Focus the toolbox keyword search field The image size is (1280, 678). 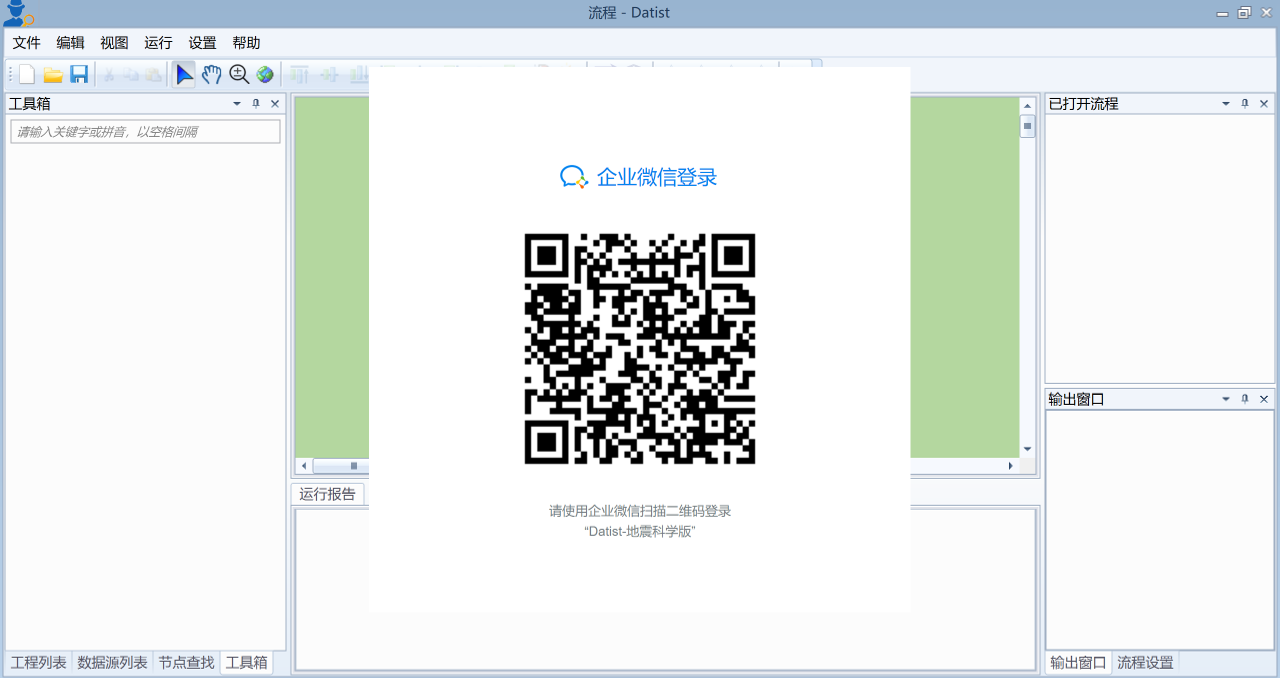coord(145,132)
